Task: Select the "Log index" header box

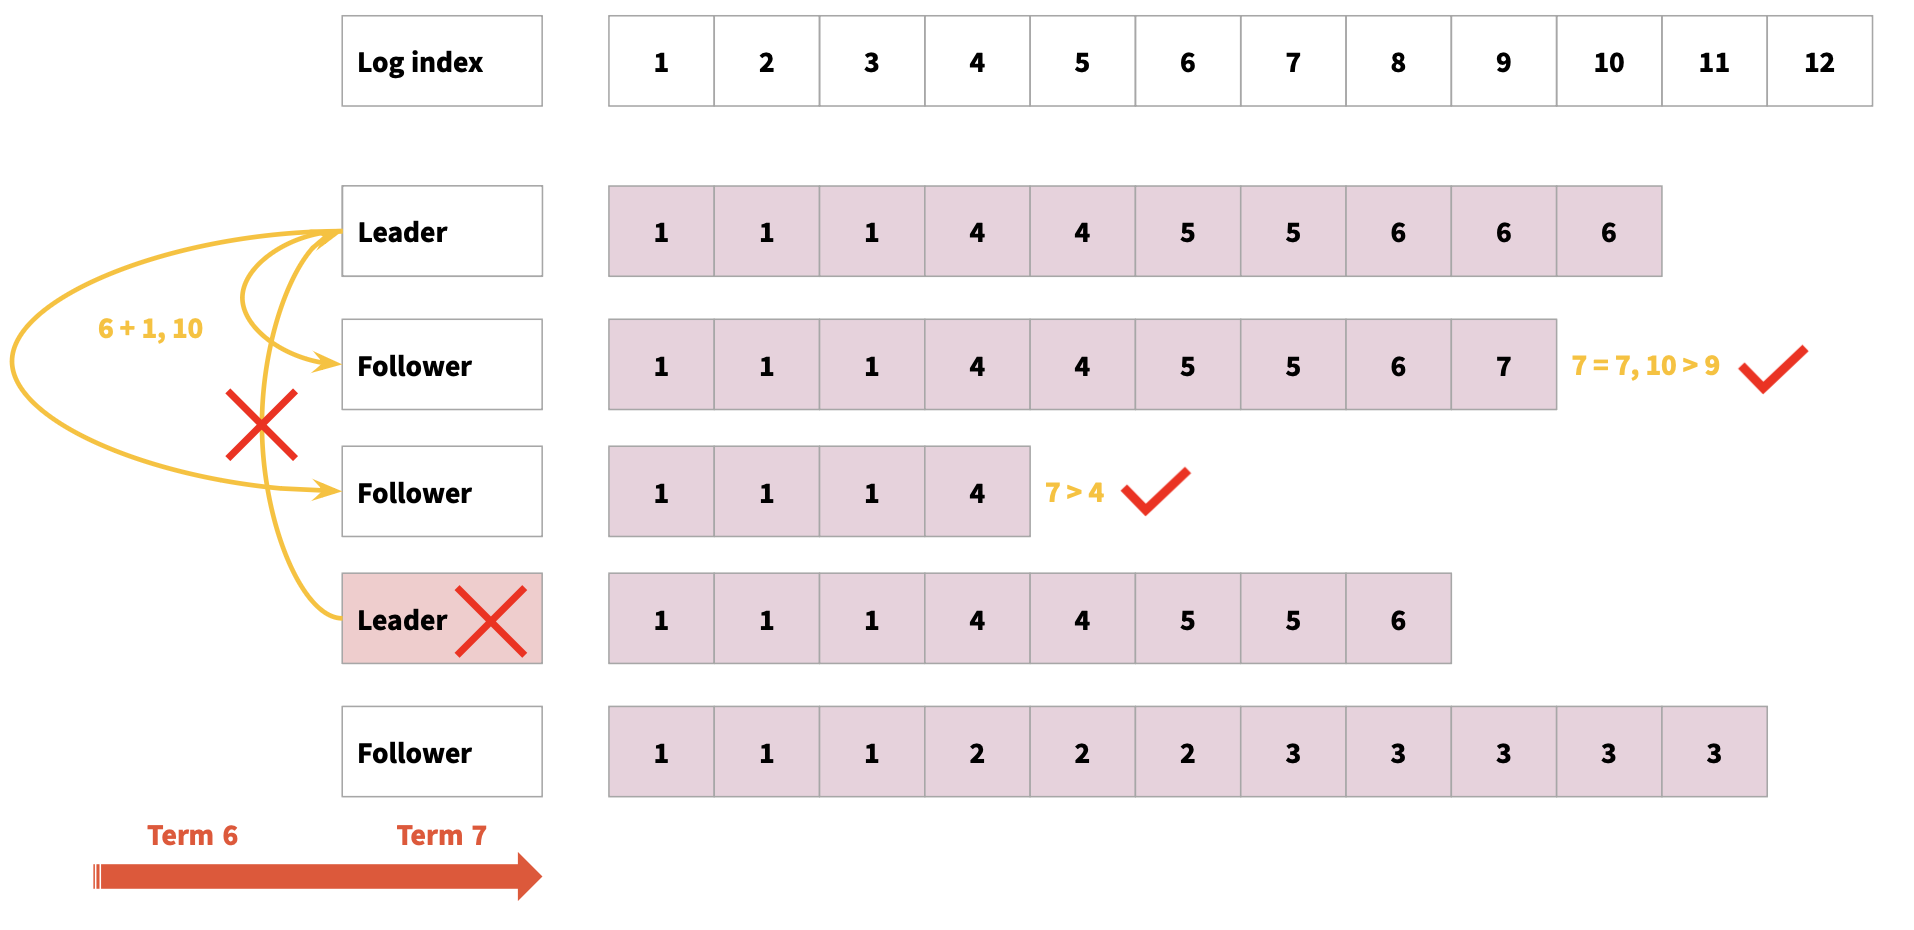Action: (x=441, y=61)
